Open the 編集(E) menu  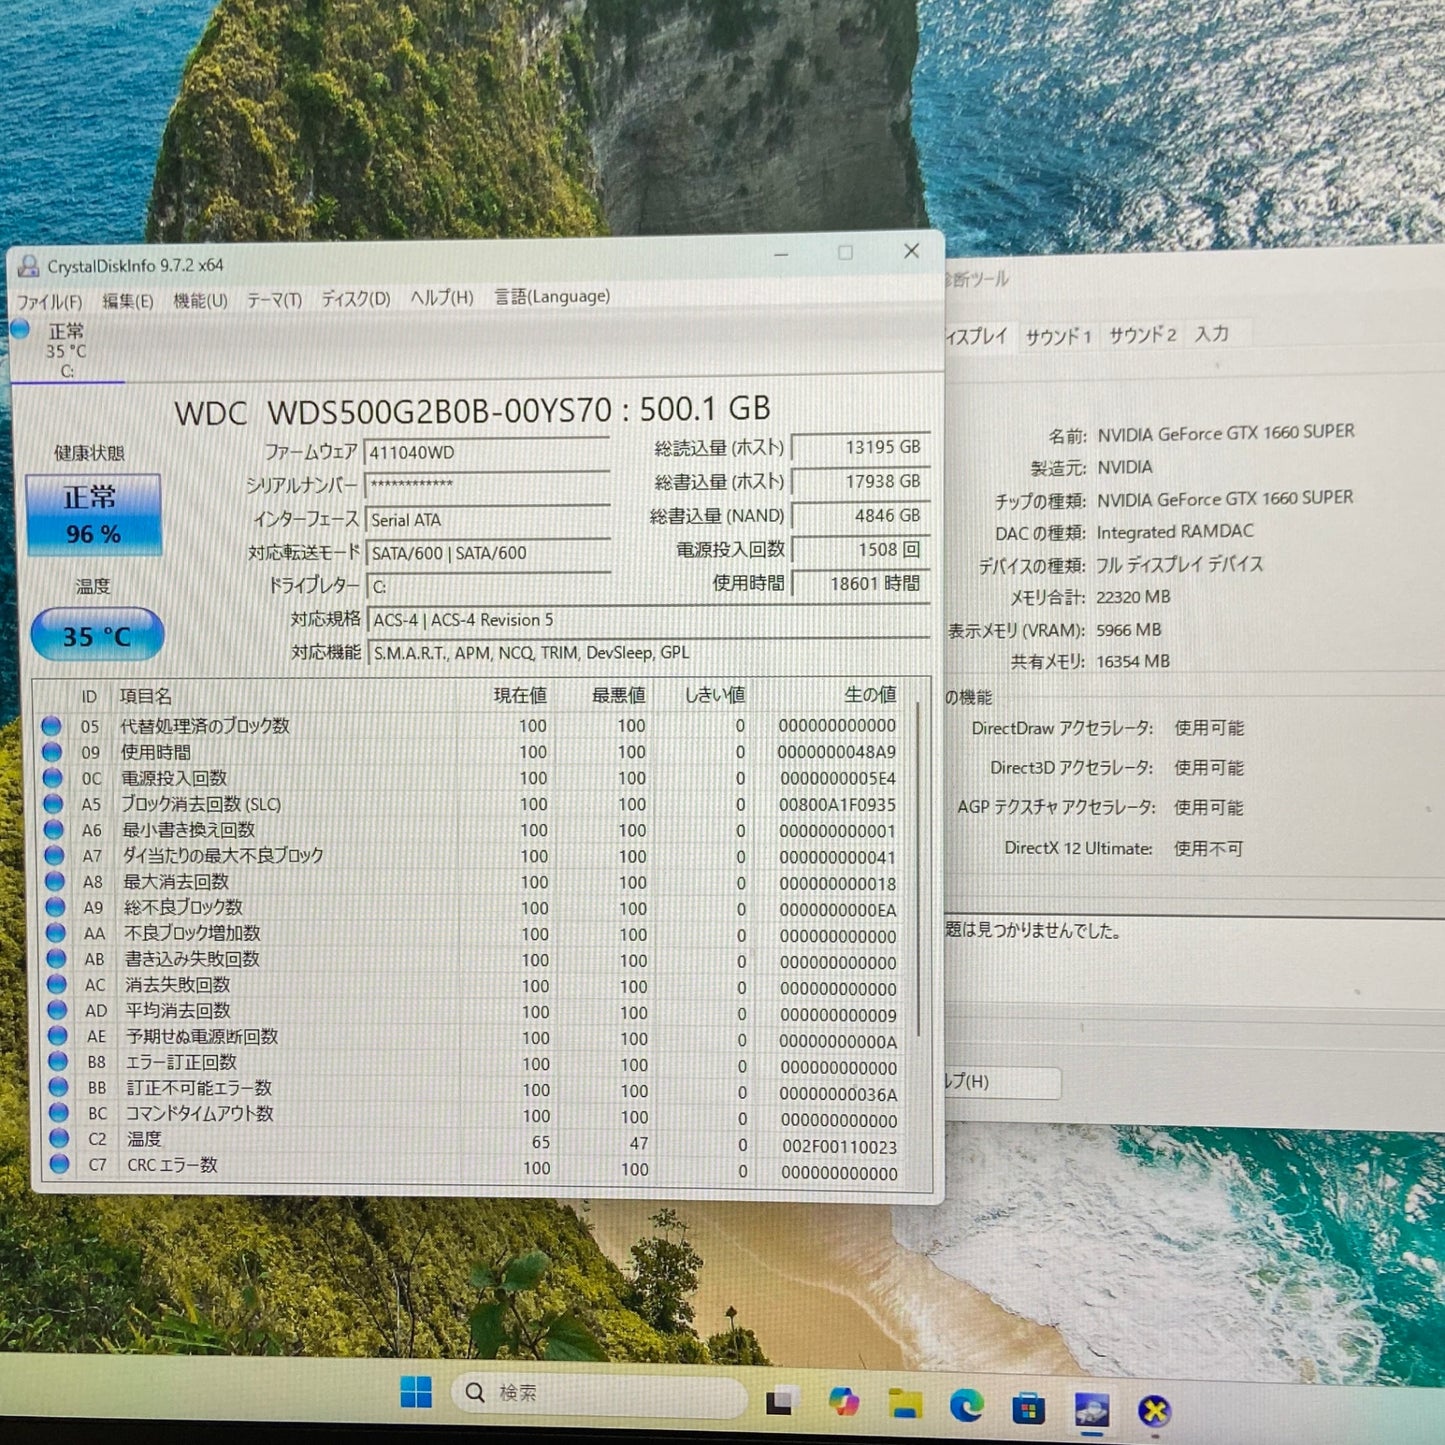[x=128, y=301]
